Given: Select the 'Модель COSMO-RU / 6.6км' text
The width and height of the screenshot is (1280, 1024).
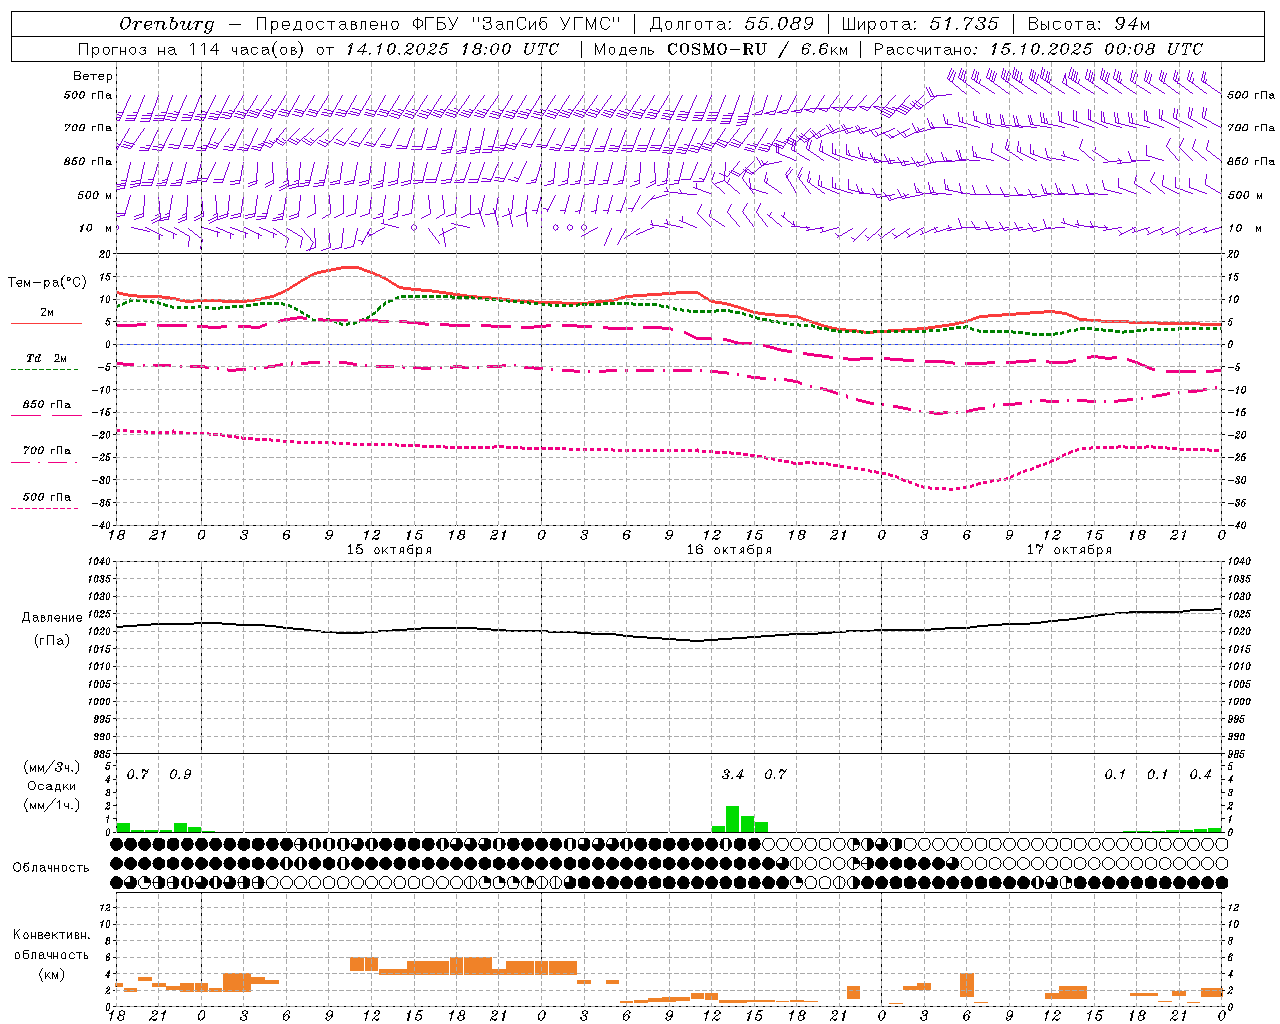Looking at the screenshot, I should click(x=721, y=49).
